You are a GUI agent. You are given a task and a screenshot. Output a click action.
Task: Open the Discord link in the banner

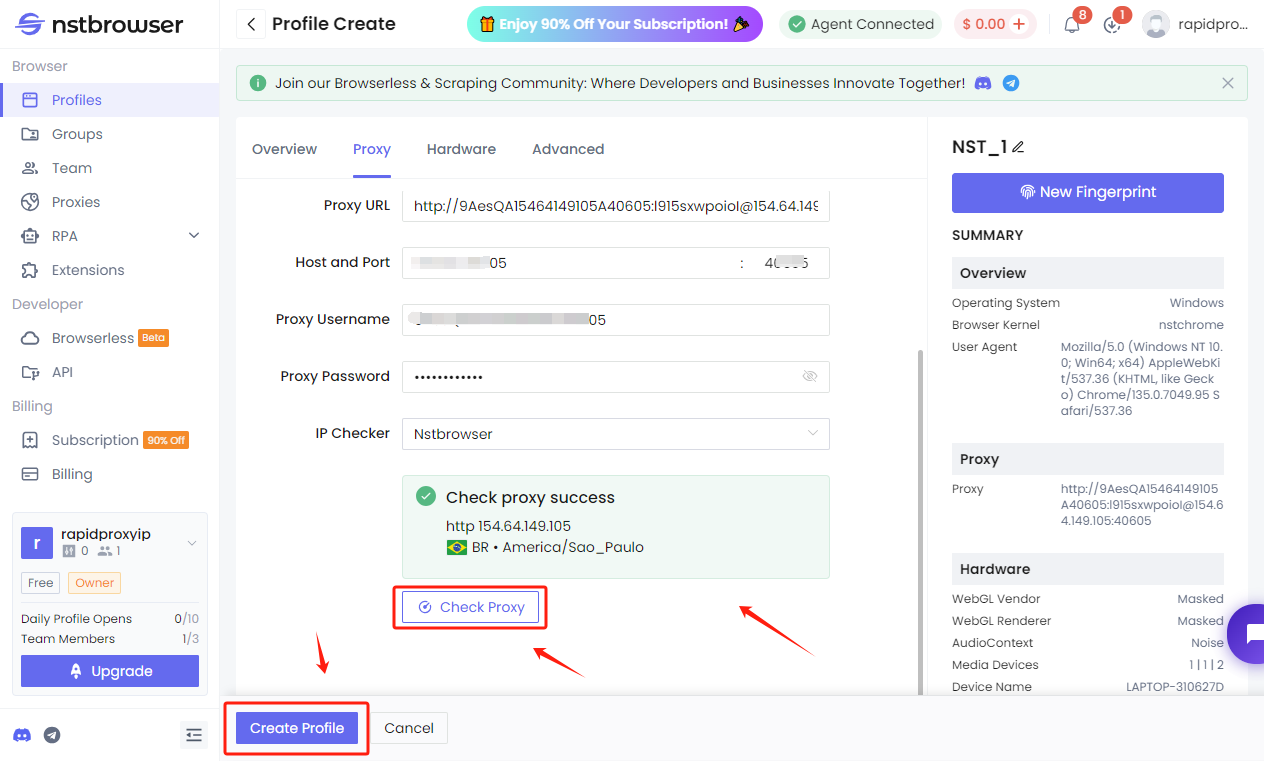click(983, 84)
